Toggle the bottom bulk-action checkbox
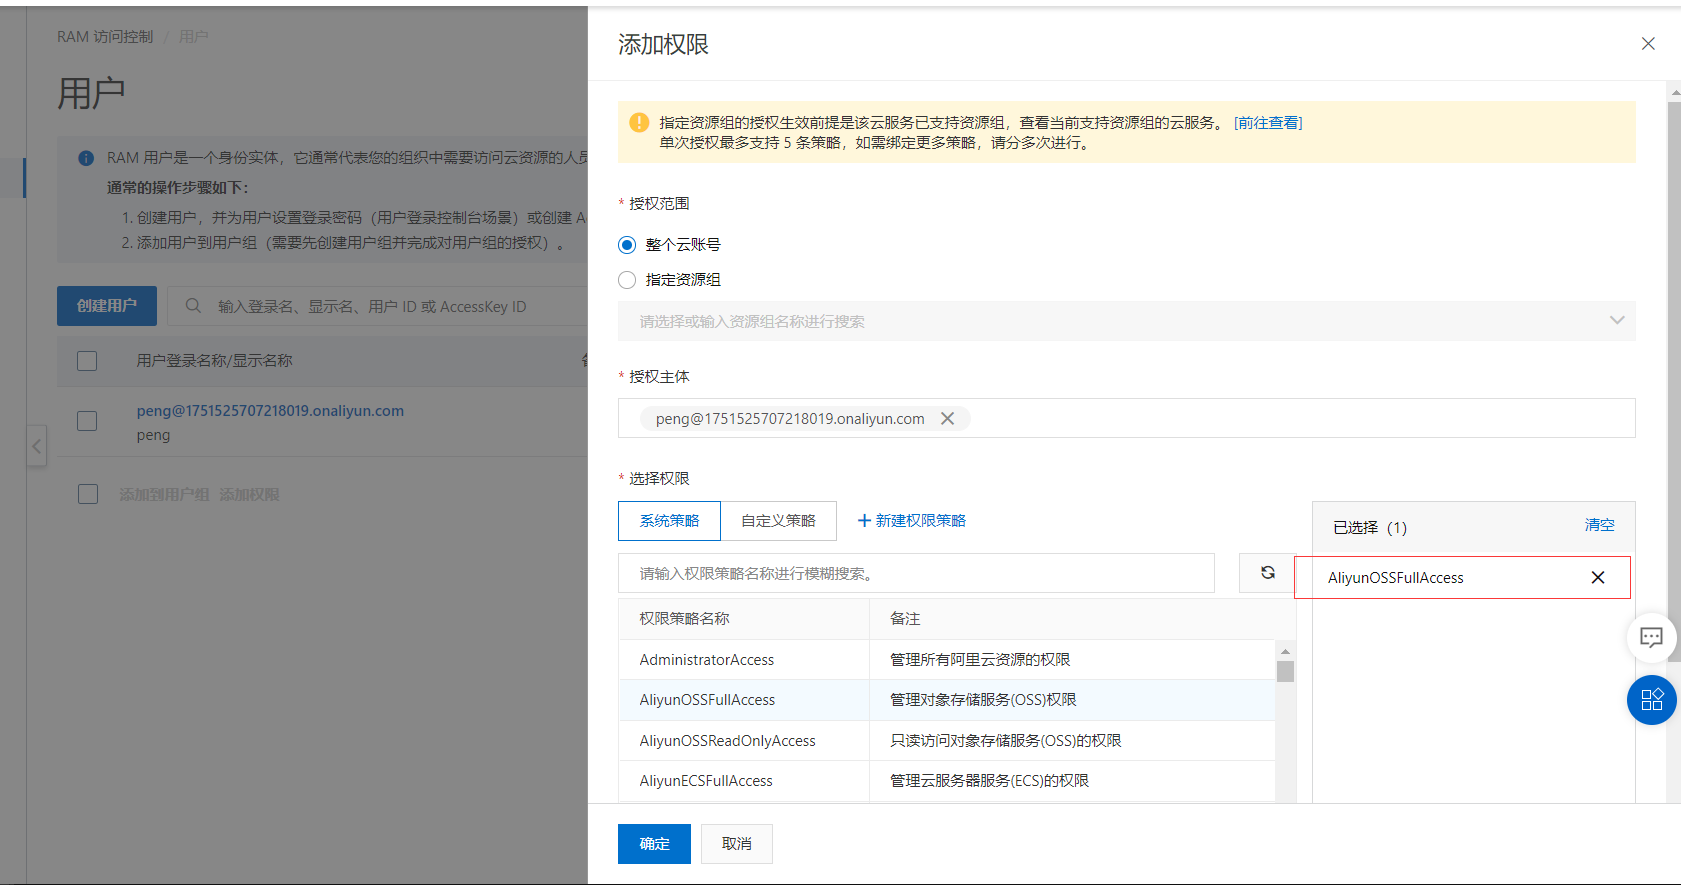The image size is (1681, 885). tap(88, 494)
